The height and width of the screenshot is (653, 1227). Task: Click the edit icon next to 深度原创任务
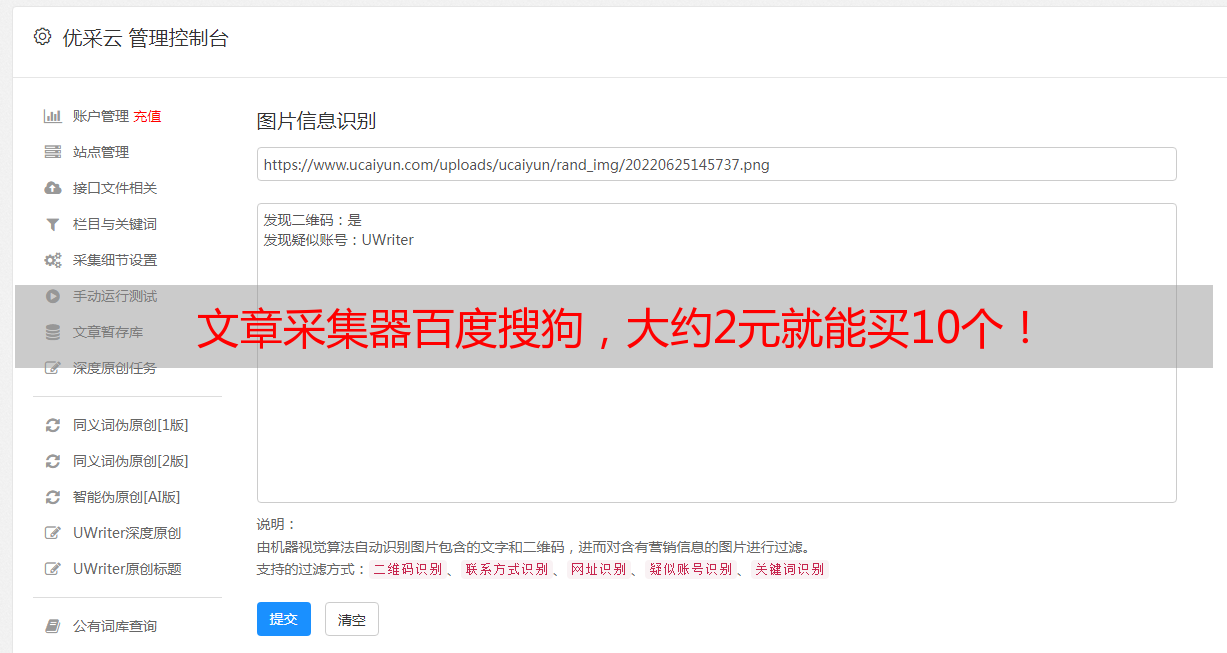53,368
